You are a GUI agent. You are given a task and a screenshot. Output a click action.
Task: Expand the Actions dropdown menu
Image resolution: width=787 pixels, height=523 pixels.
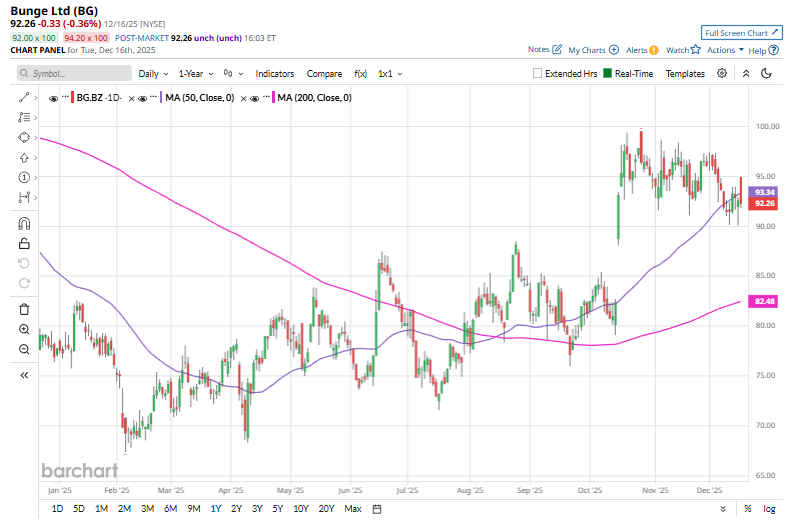point(724,50)
